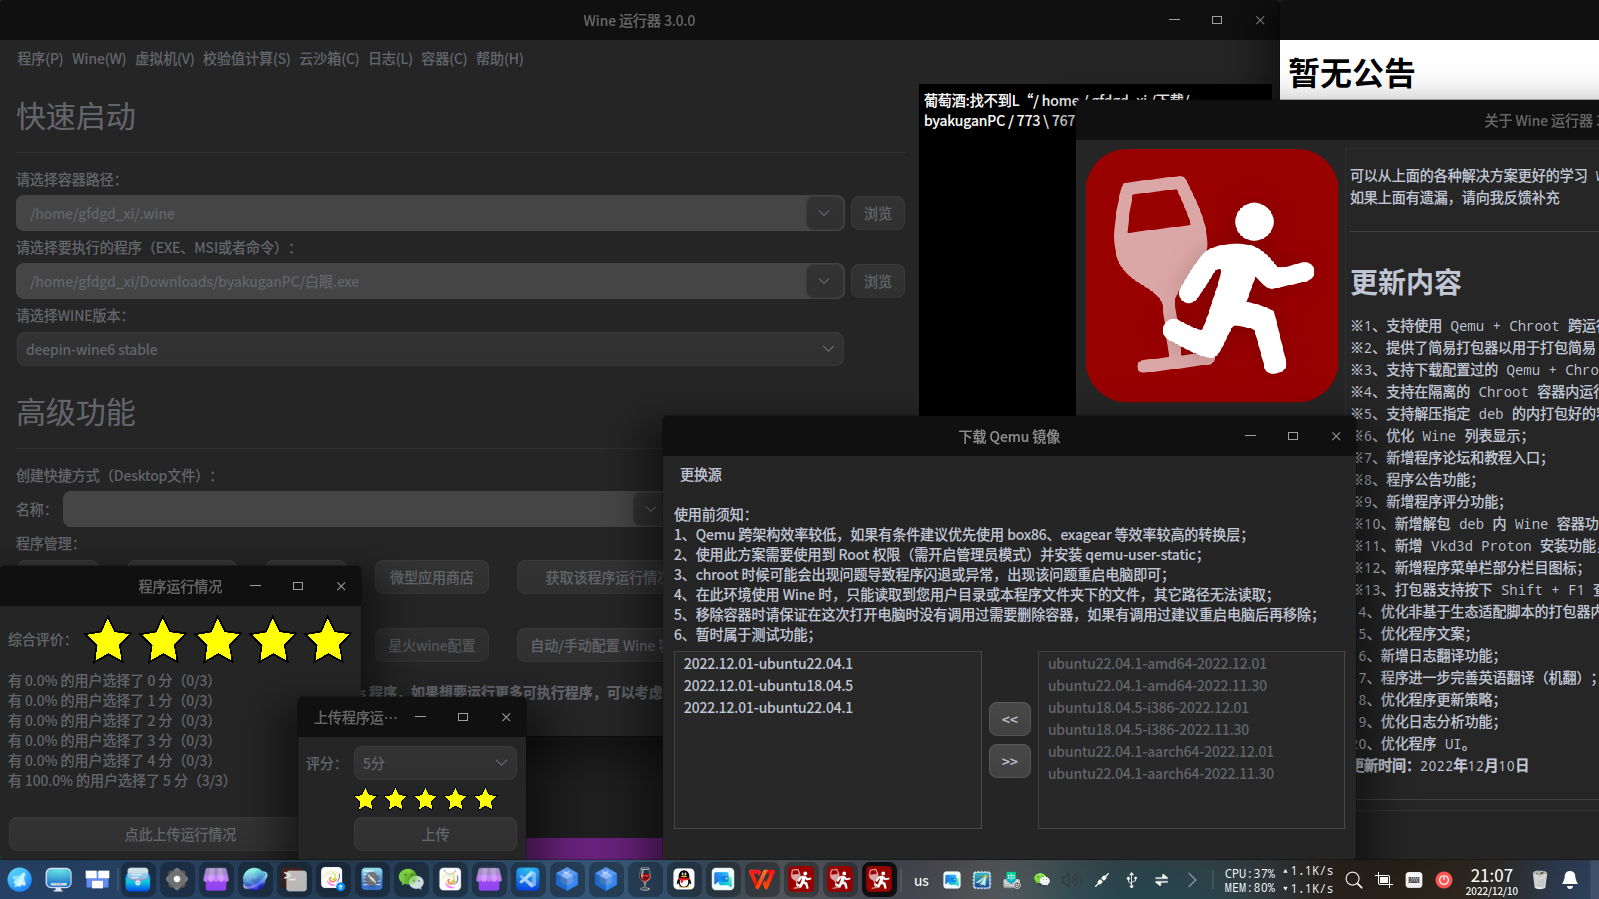Open QQ penguin icon in taskbar
Image resolution: width=1599 pixels, height=899 pixels.
[x=684, y=880]
